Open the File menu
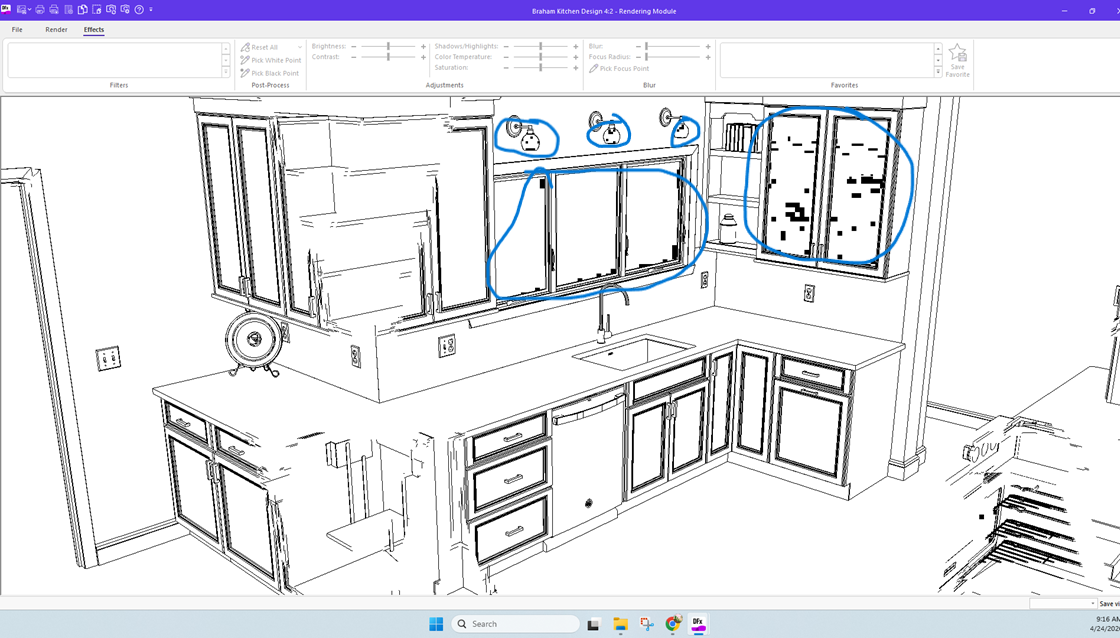Screen dimensions: 1120x638 pyautogui.click(x=17, y=30)
